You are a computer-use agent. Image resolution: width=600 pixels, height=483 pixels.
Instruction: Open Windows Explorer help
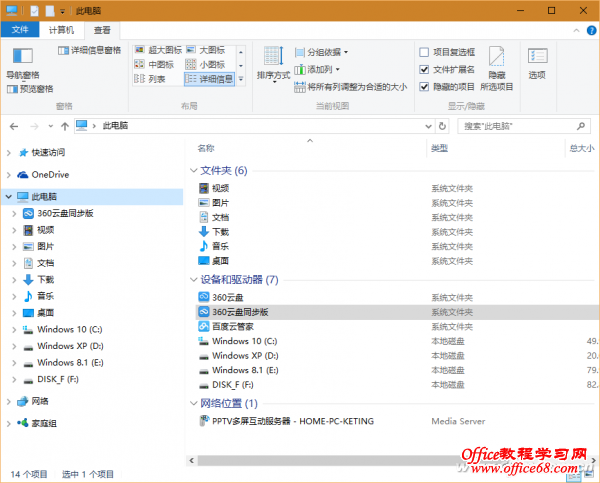(591, 30)
